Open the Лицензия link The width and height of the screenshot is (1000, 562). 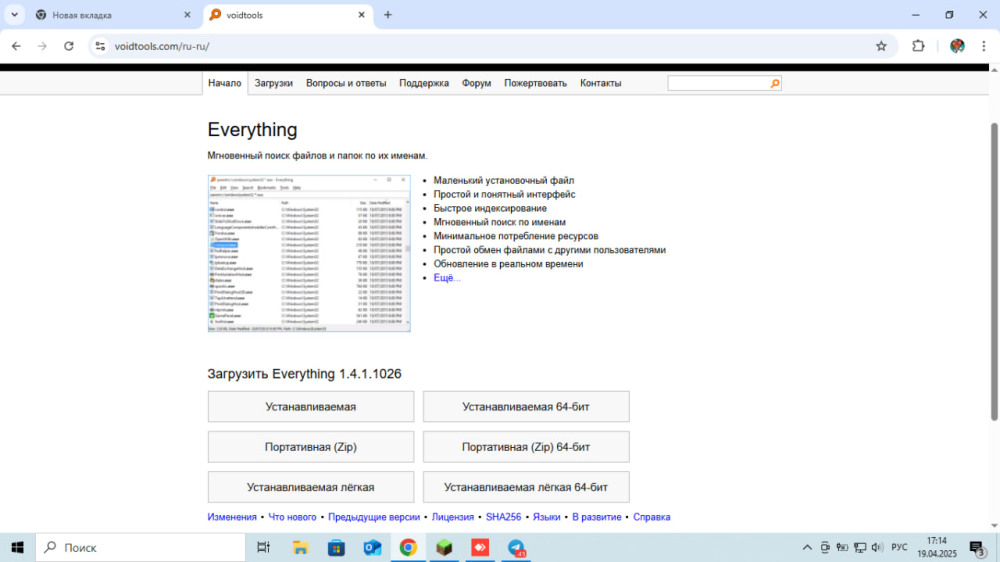(x=453, y=517)
